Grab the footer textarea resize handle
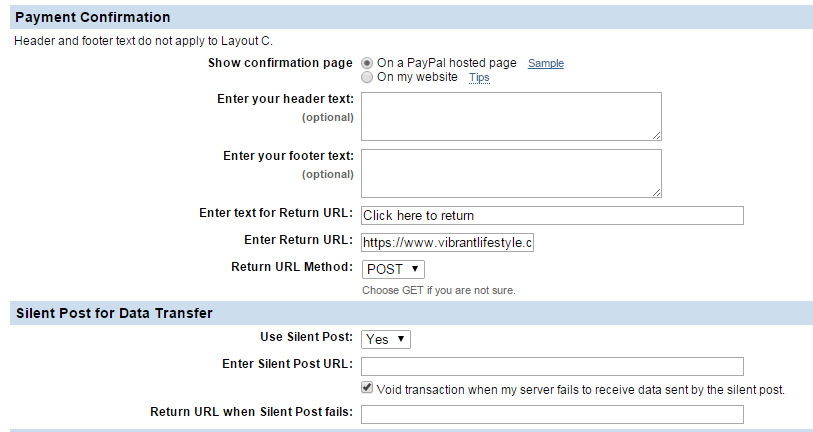The height and width of the screenshot is (432, 813). coord(656,192)
